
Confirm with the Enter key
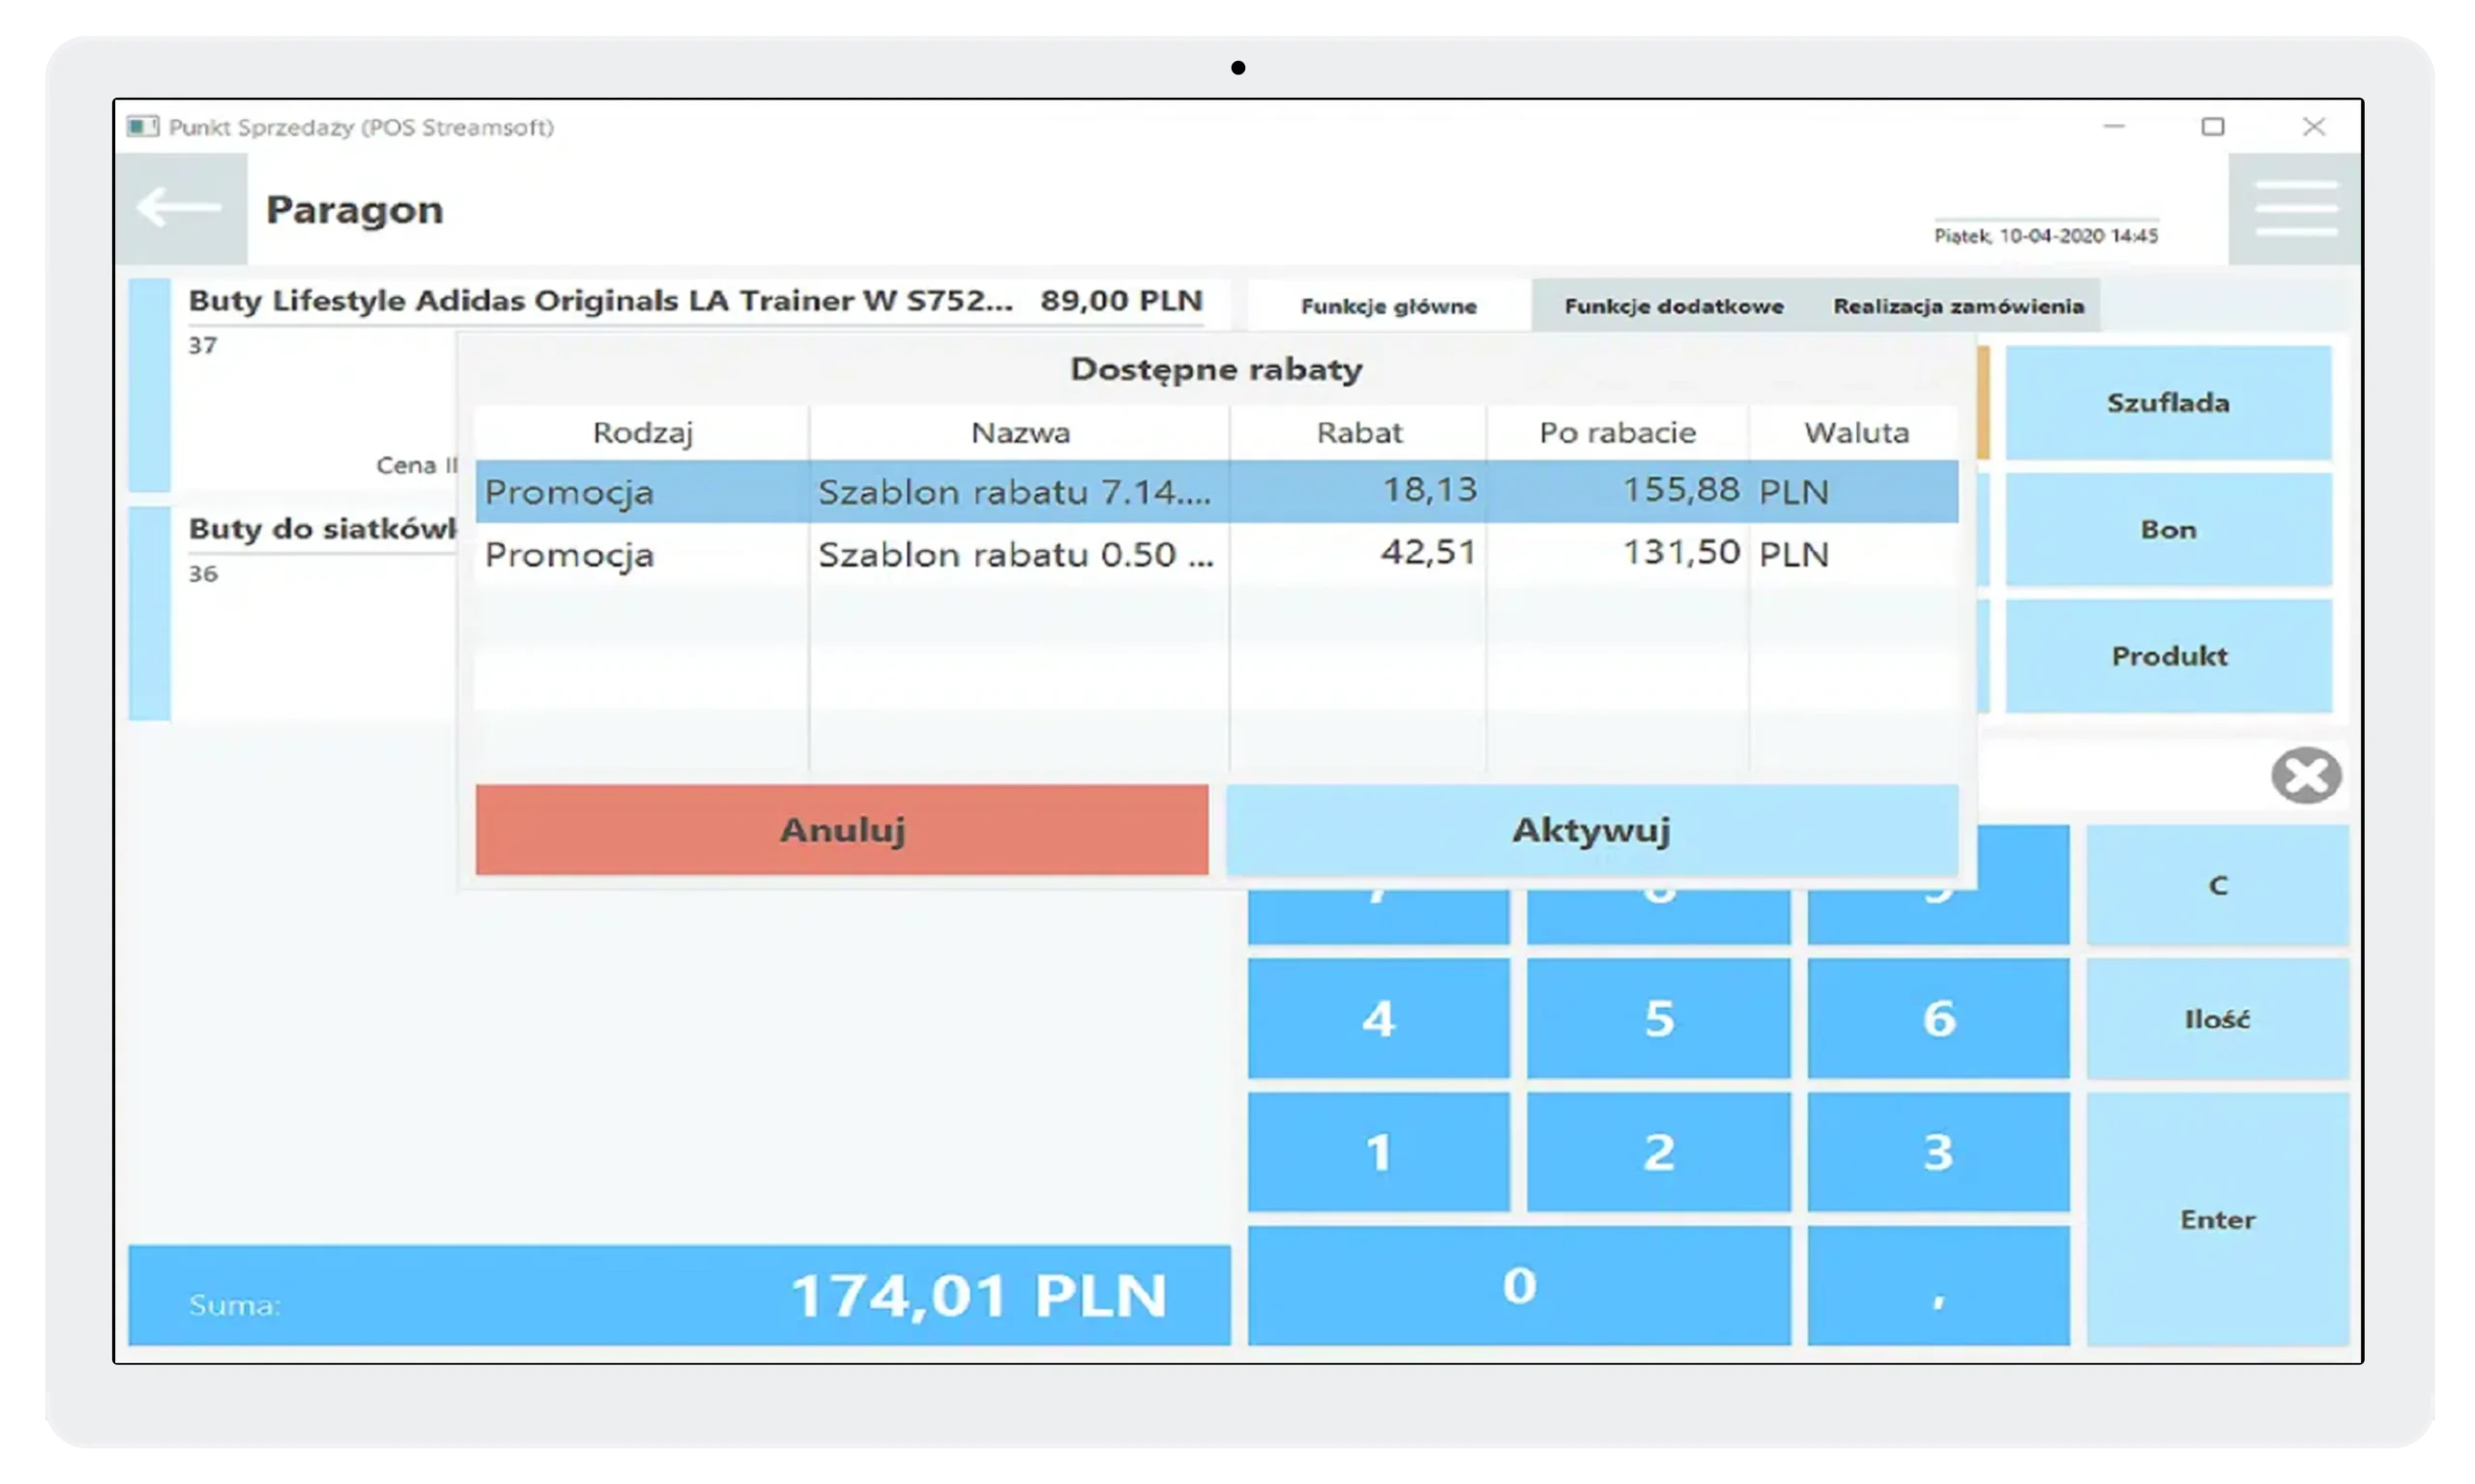2217,1219
